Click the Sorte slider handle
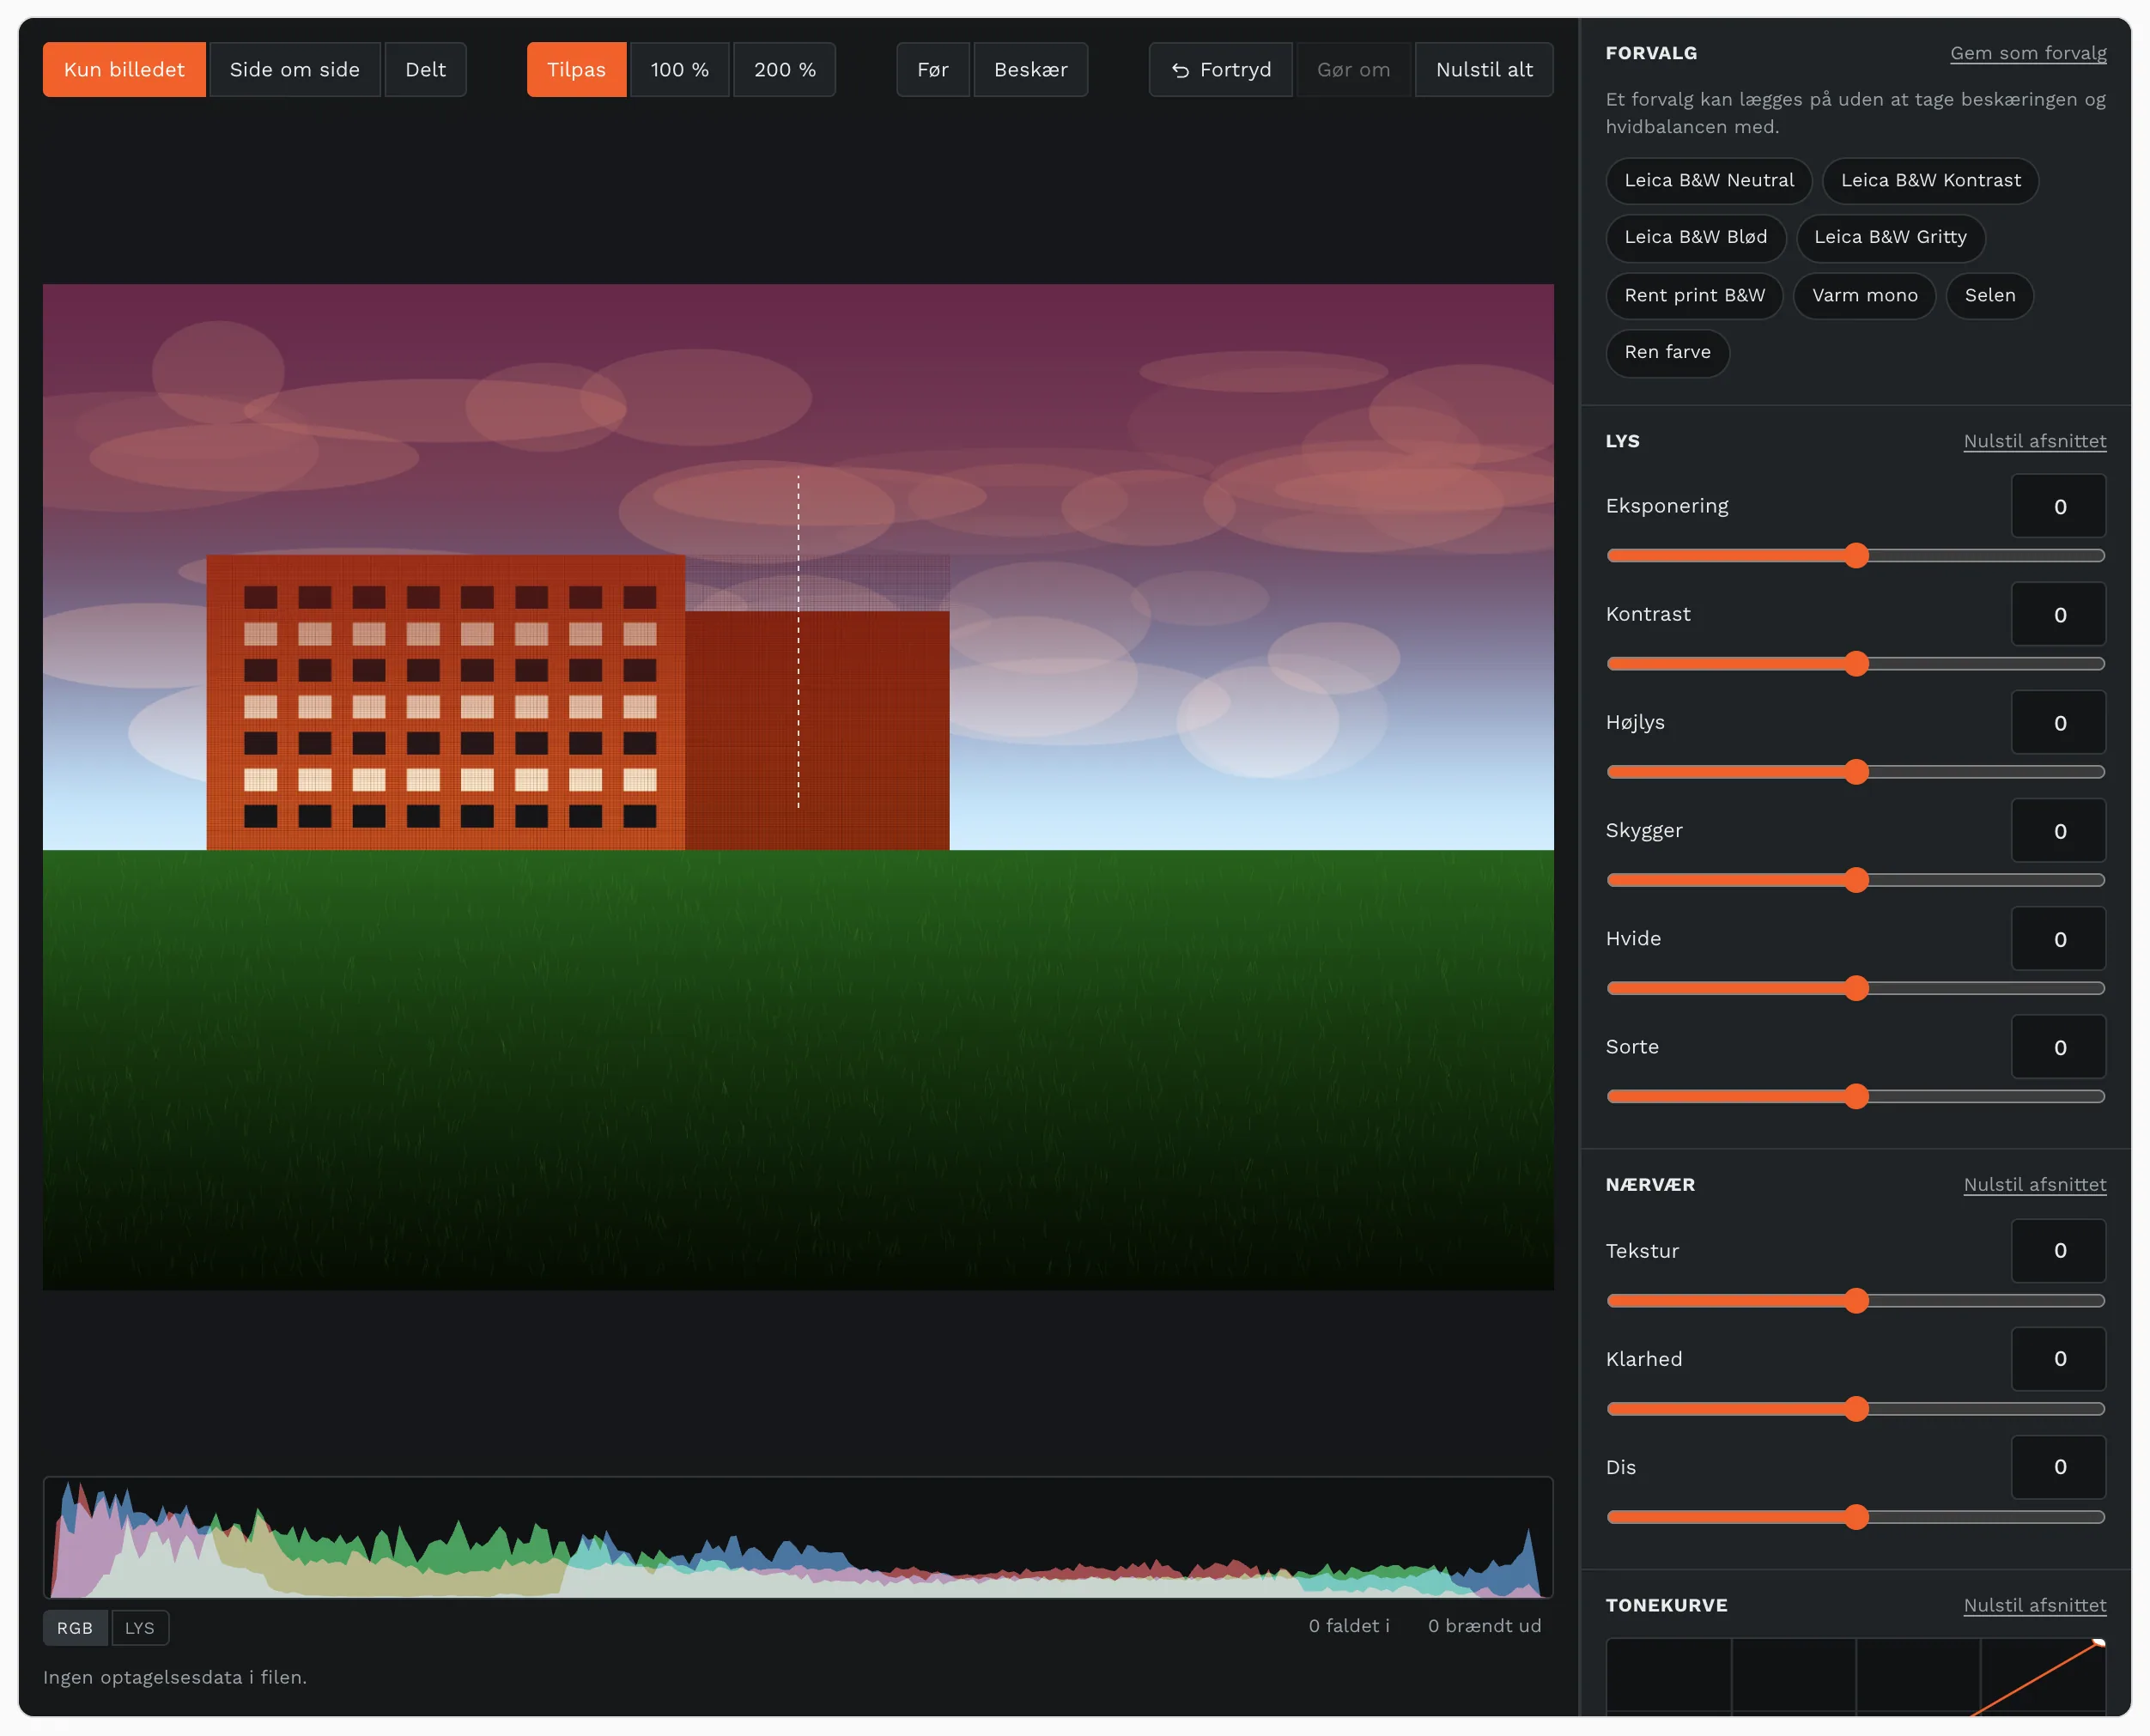 tap(1856, 1096)
